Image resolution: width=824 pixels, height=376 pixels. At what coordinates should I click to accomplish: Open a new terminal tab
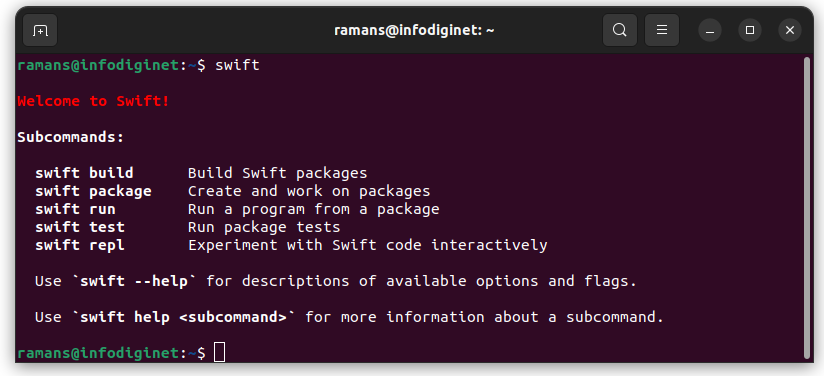coord(40,31)
